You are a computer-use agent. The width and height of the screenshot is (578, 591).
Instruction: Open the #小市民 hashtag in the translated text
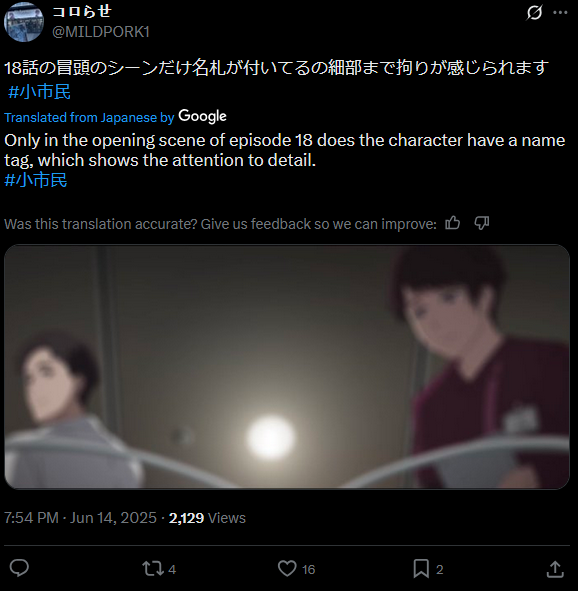click(36, 180)
